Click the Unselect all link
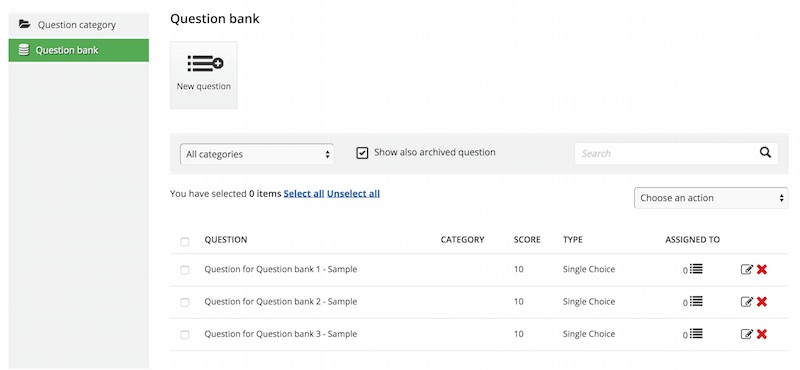The image size is (800, 370). point(353,193)
